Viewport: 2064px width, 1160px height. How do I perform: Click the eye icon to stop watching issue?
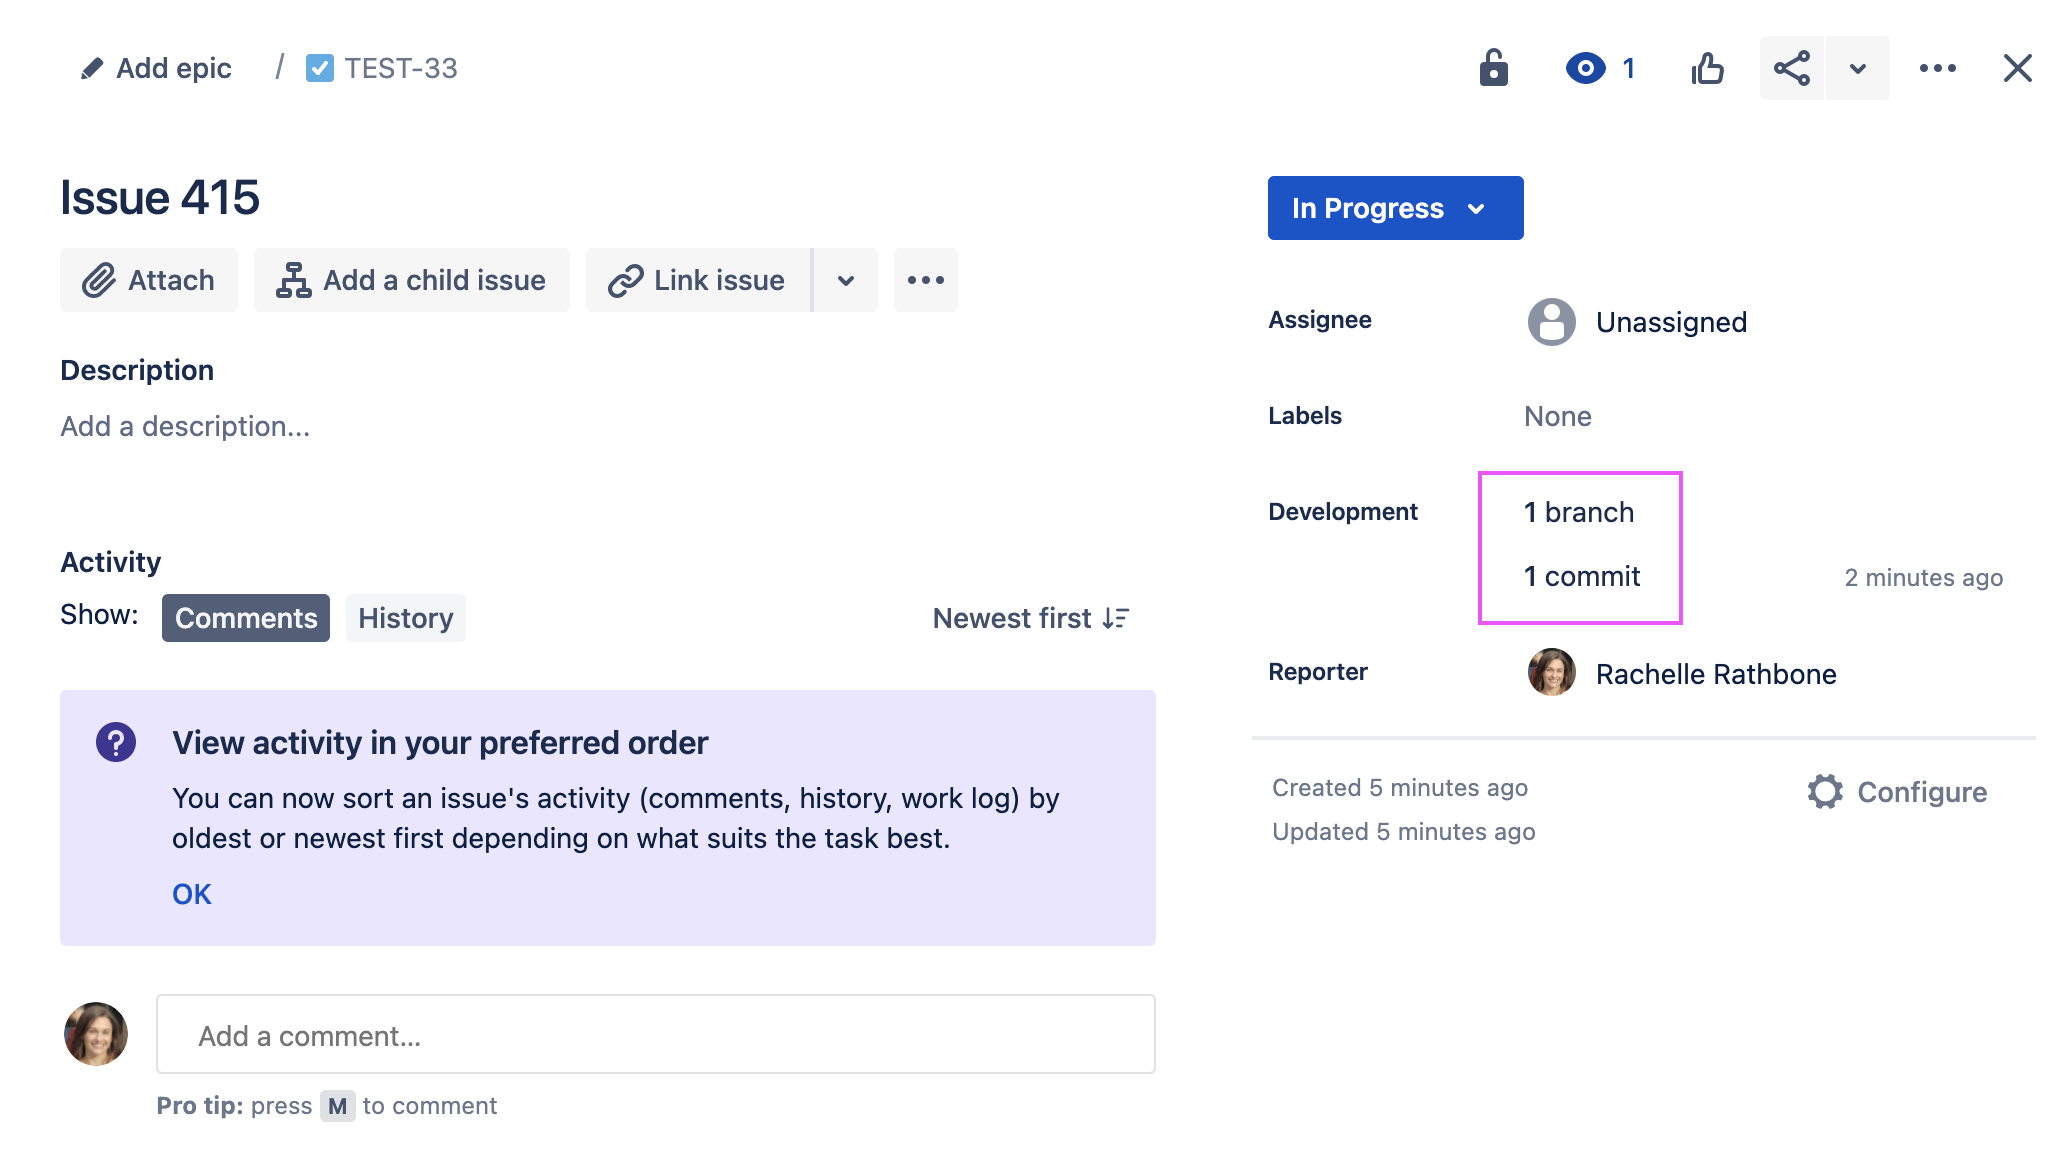tap(1586, 68)
